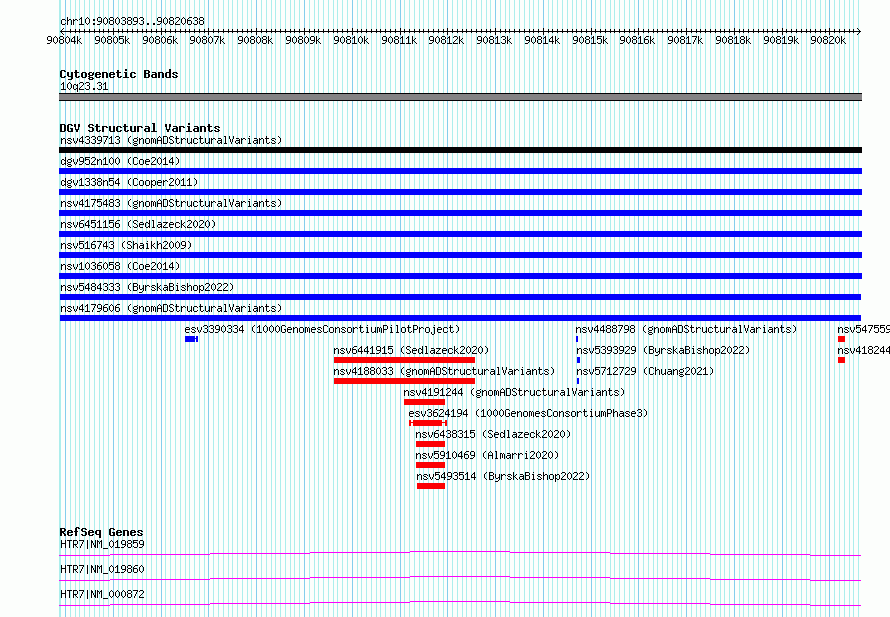The width and height of the screenshot is (890, 617).
Task: Open variant nsv5712729 (Chuang2021) label
Action: tap(645, 371)
